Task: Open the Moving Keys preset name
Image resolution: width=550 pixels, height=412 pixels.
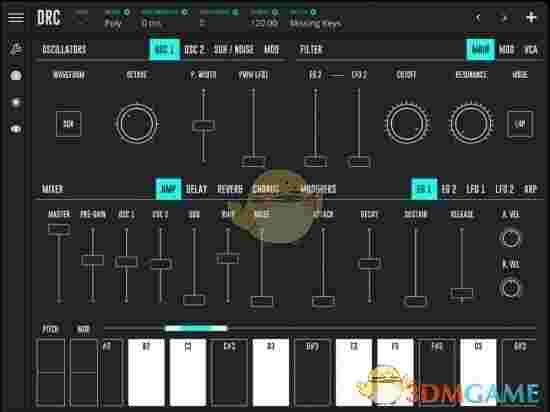Action: click(315, 23)
